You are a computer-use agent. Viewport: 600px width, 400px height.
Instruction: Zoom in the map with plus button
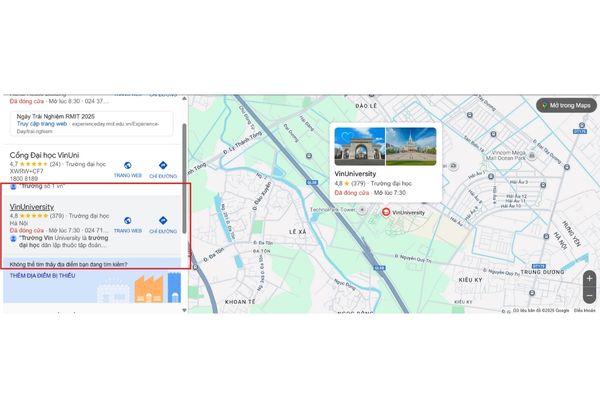[x=589, y=279]
